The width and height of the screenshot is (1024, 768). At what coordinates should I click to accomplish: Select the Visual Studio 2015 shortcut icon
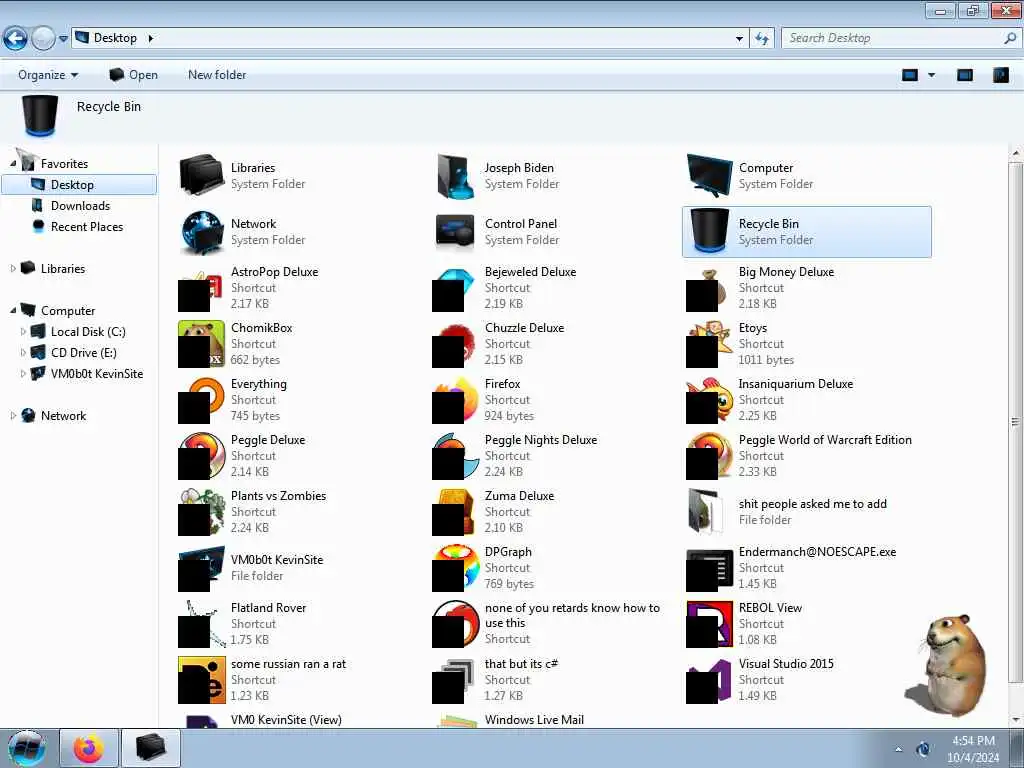tap(709, 680)
